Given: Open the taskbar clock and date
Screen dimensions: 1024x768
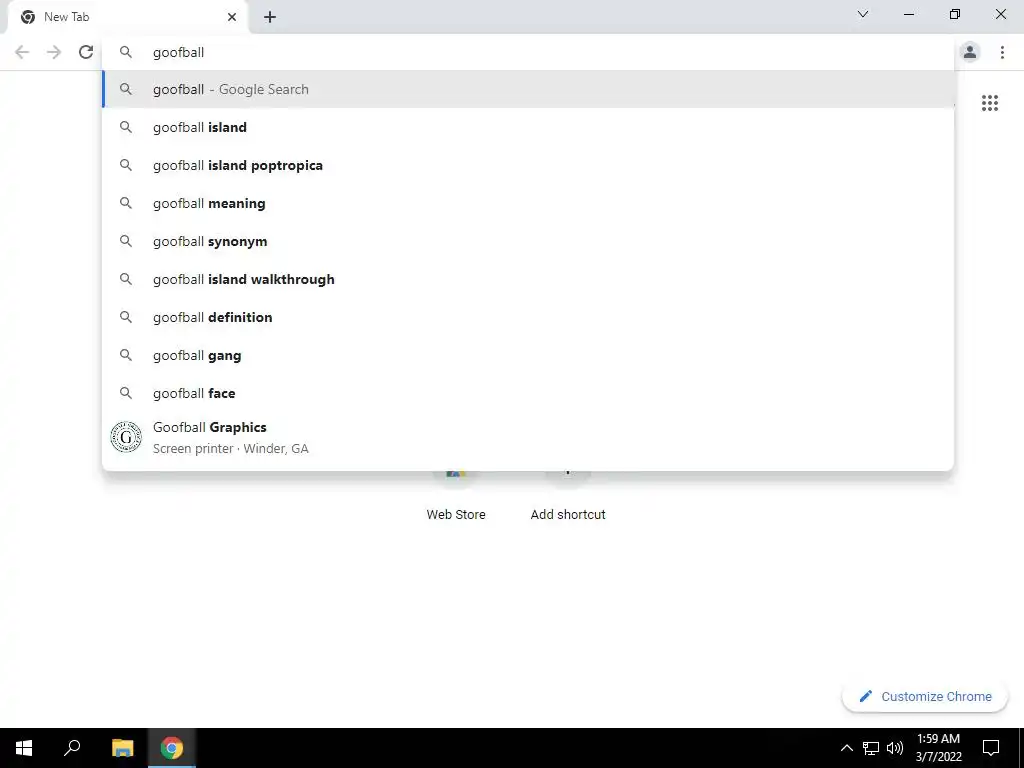Looking at the screenshot, I should [x=938, y=748].
